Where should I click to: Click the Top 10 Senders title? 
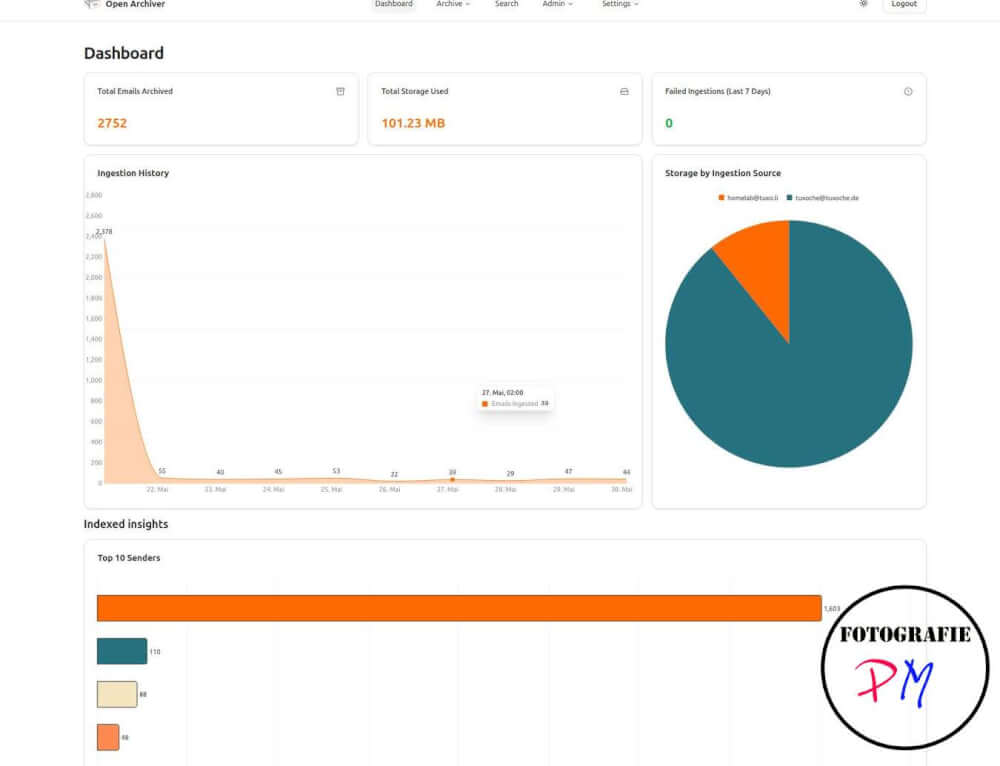pyautogui.click(x=128, y=557)
